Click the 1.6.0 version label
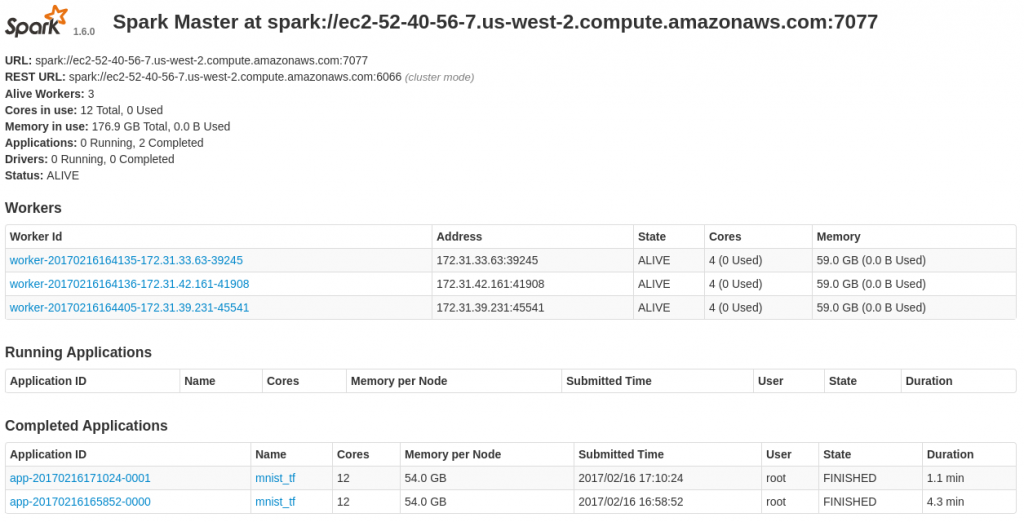1024x522 pixels. [84, 31]
